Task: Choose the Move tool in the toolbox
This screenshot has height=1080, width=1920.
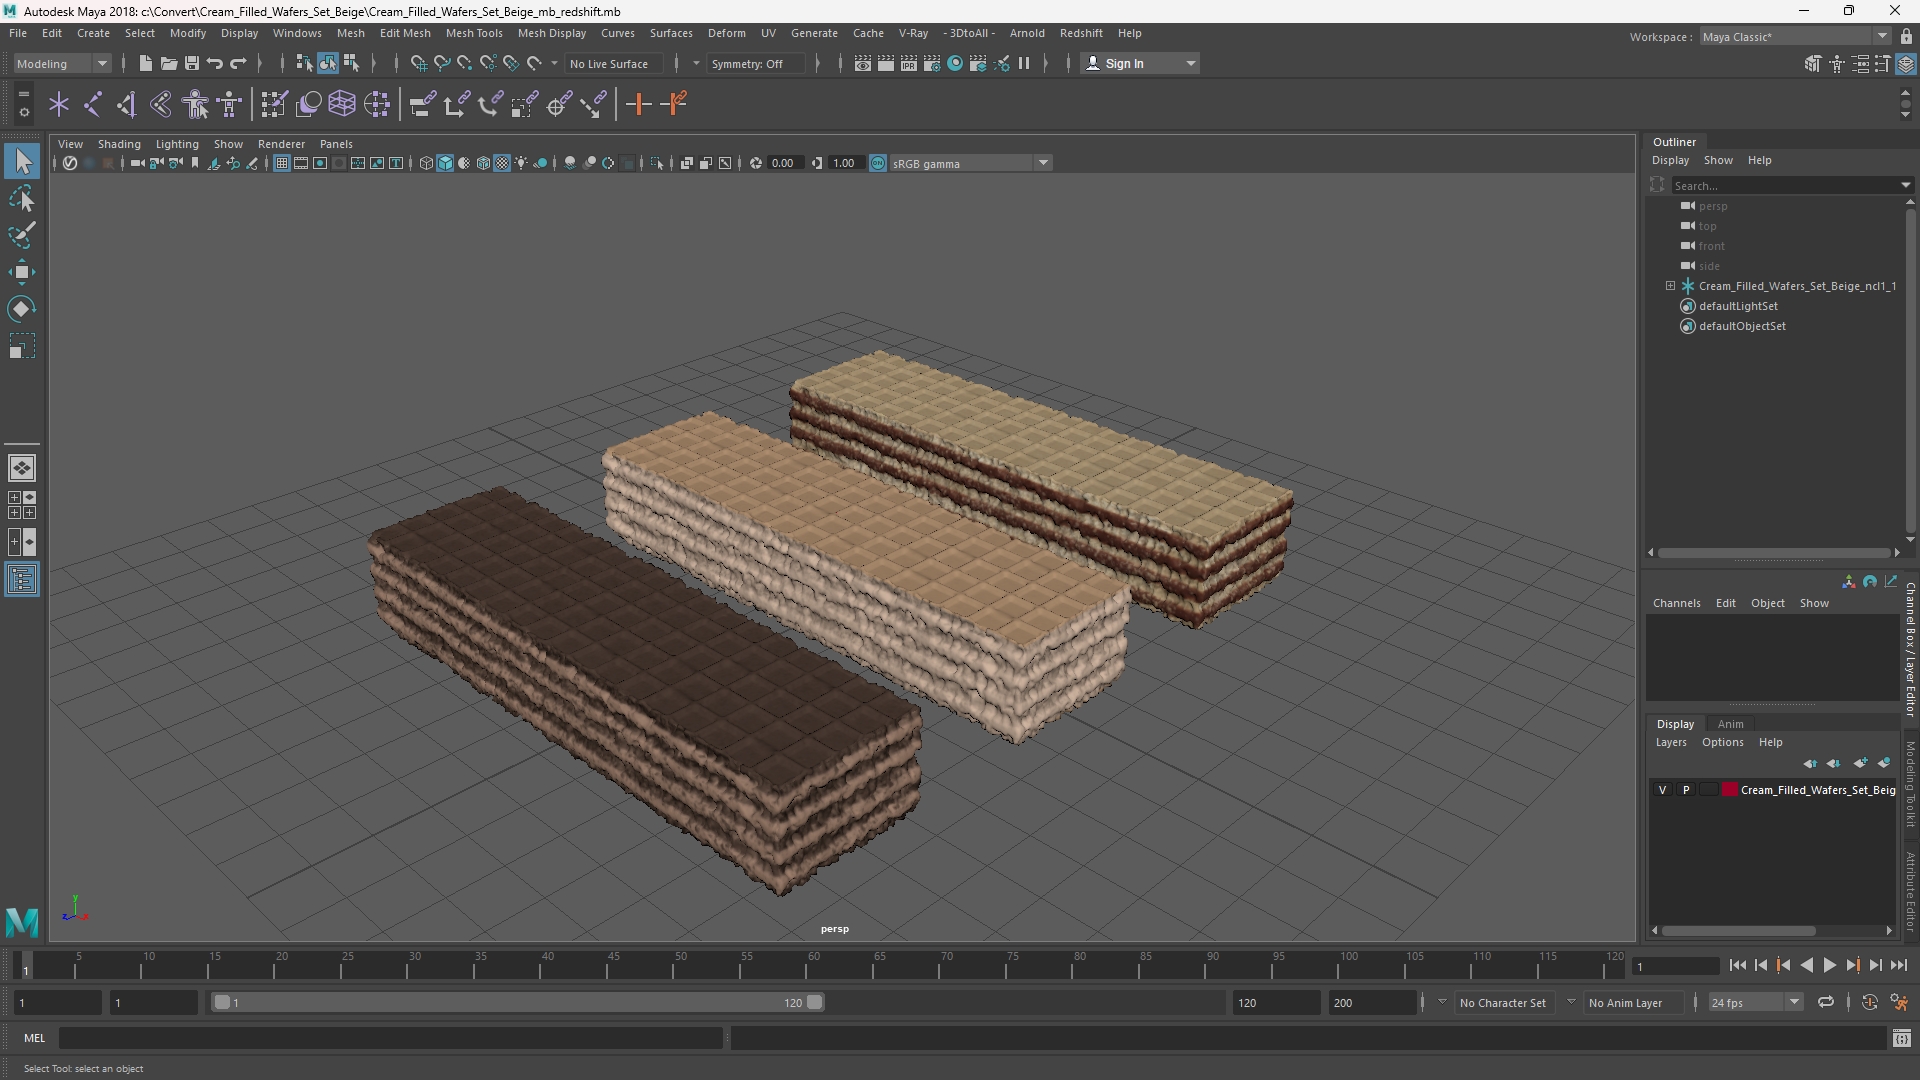Action: [x=22, y=272]
